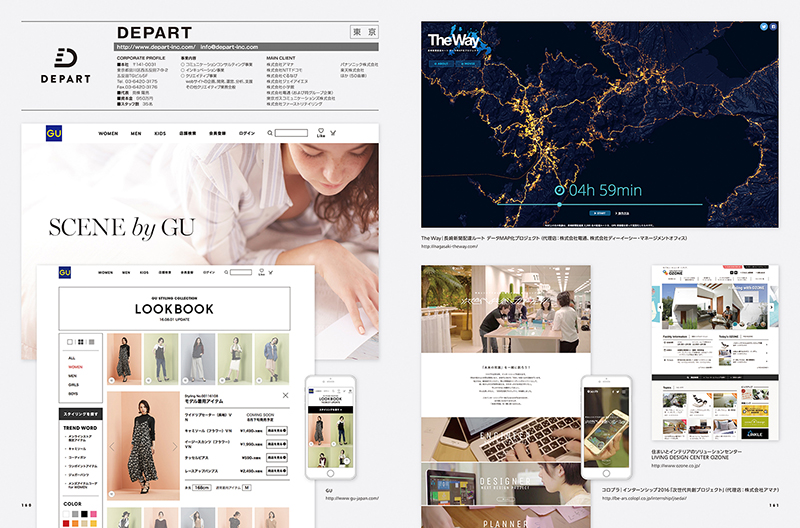Open the http://www.ozone.co.jp/ link

[676, 465]
